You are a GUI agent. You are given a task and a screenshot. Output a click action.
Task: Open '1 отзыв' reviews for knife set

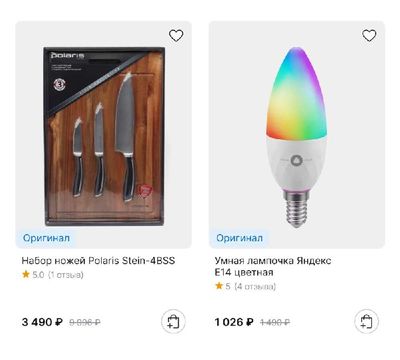pyautogui.click(x=66, y=275)
